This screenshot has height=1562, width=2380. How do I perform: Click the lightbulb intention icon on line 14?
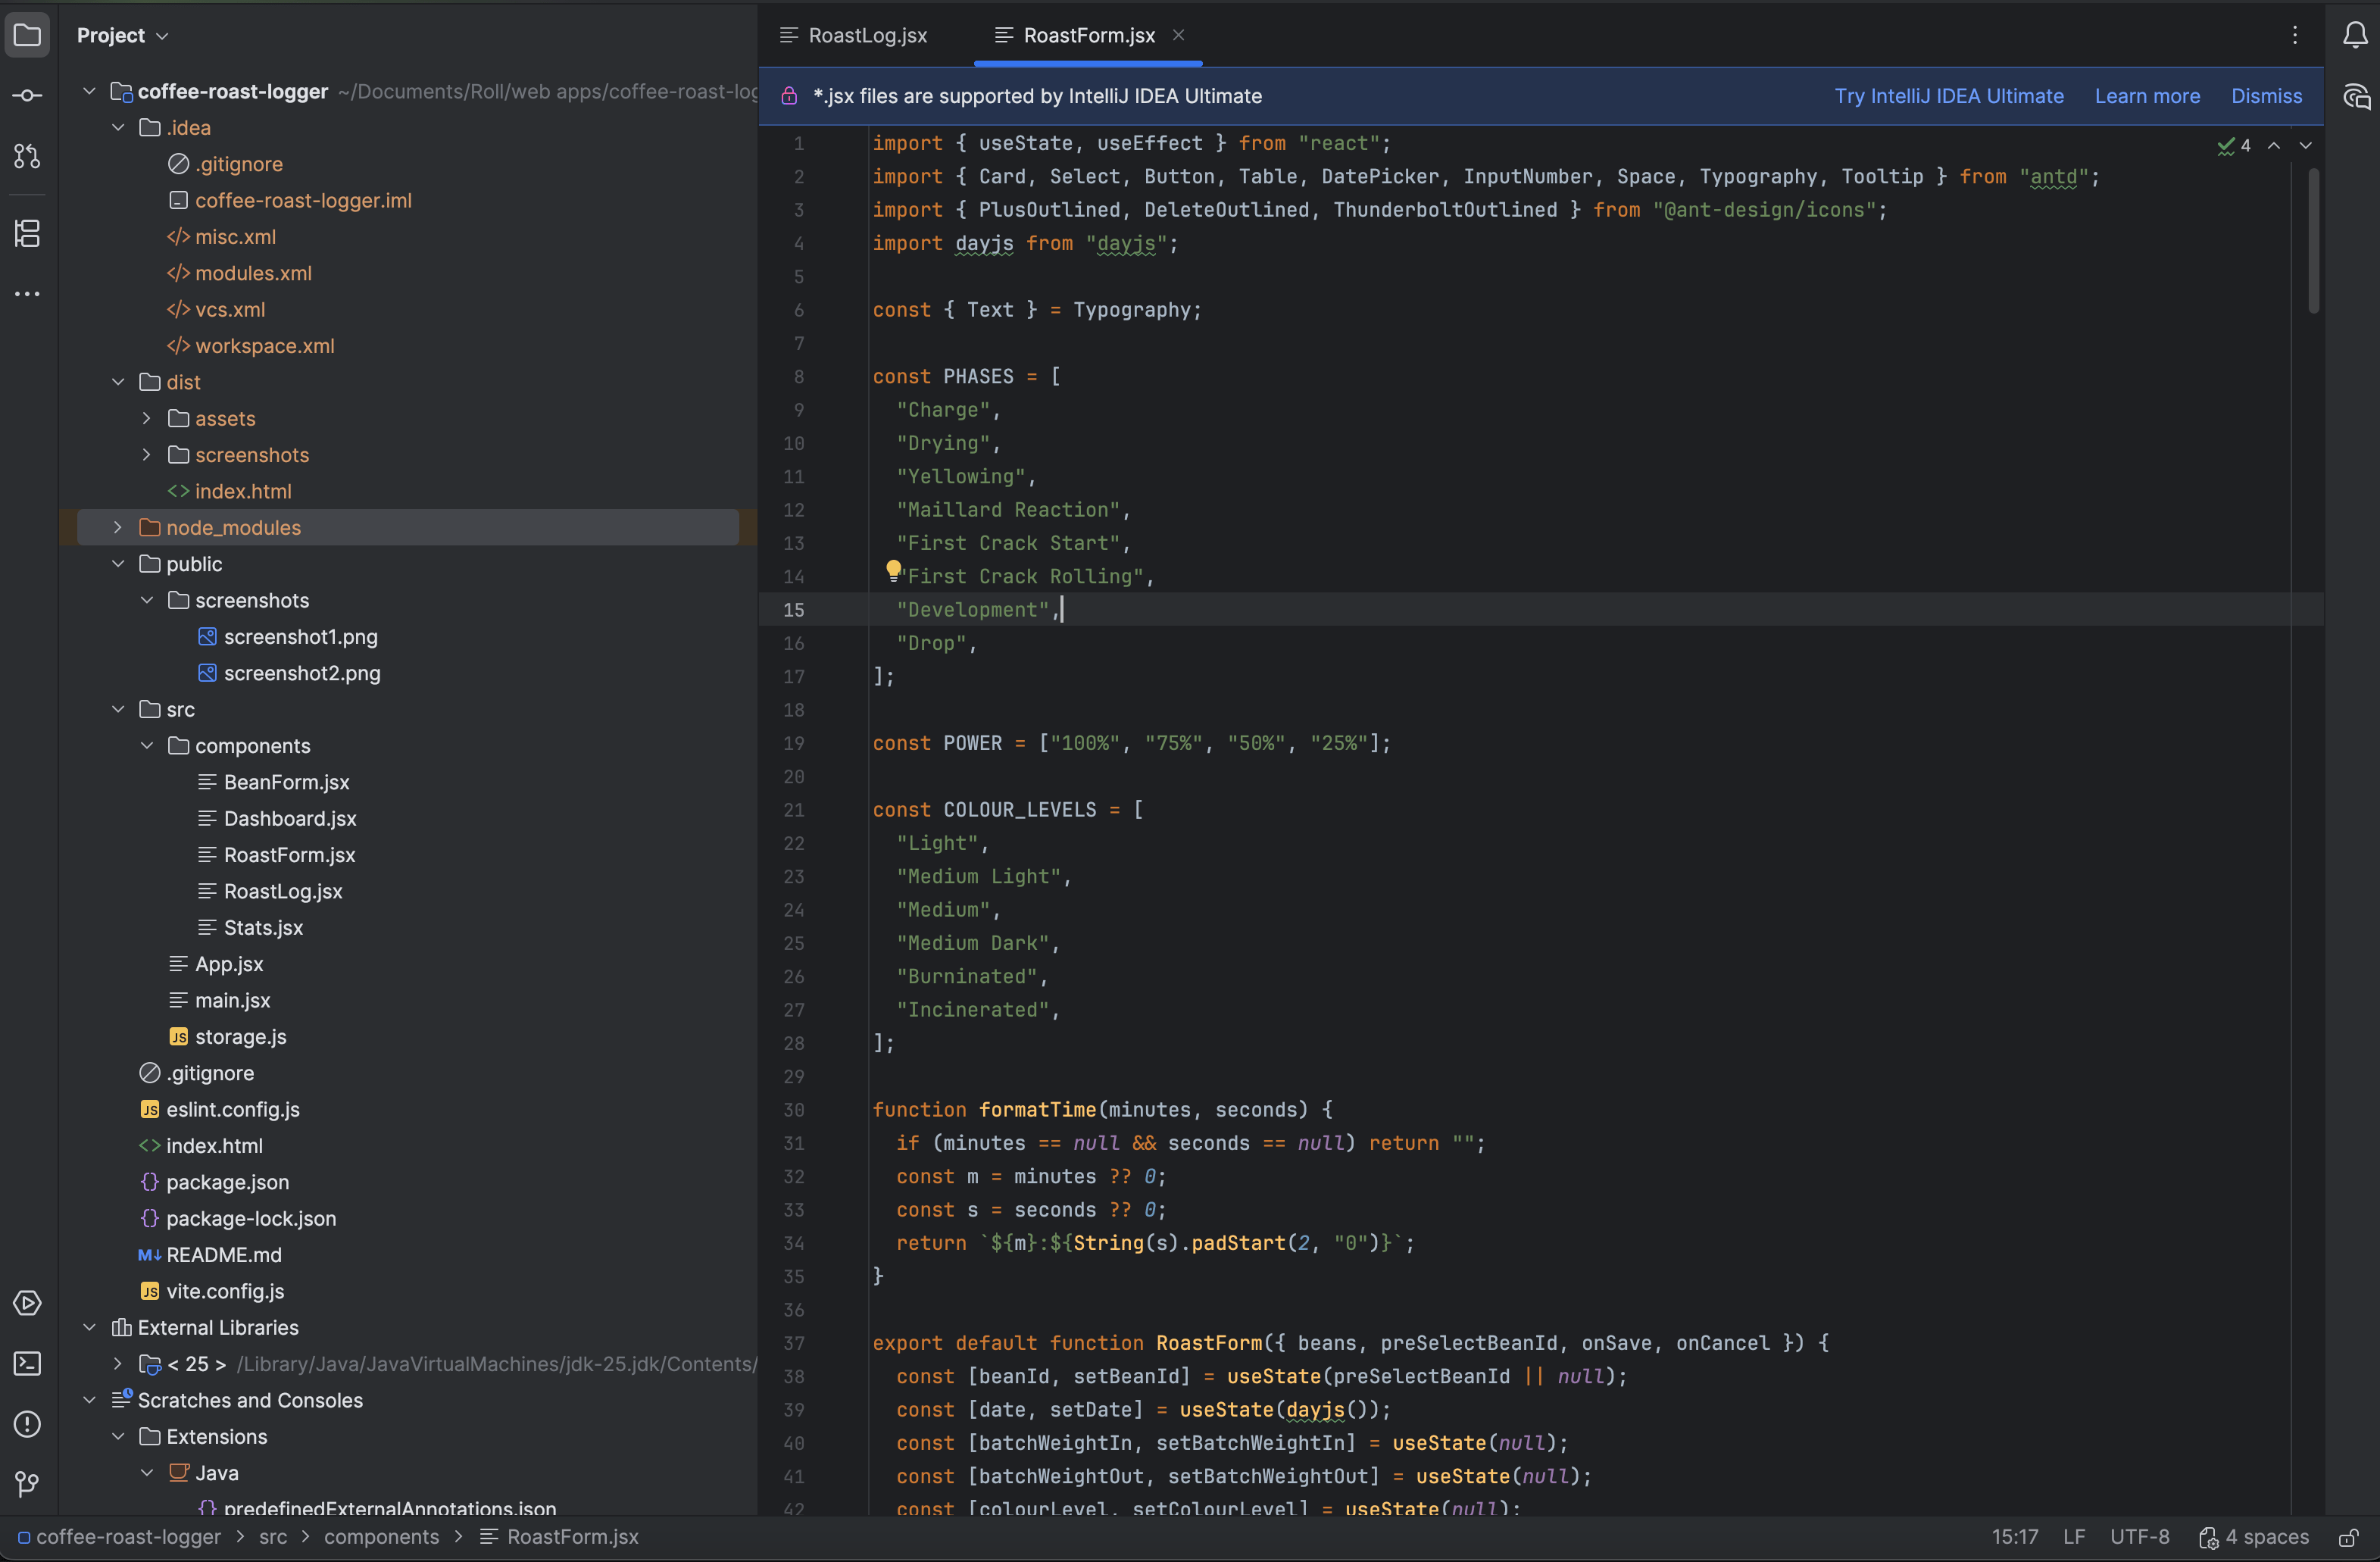coord(893,570)
